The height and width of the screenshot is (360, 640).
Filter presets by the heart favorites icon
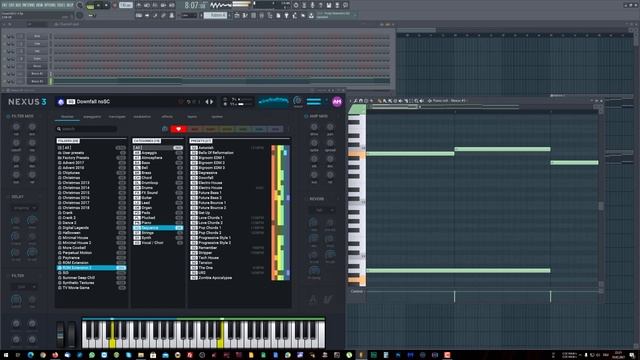click(x=178, y=129)
